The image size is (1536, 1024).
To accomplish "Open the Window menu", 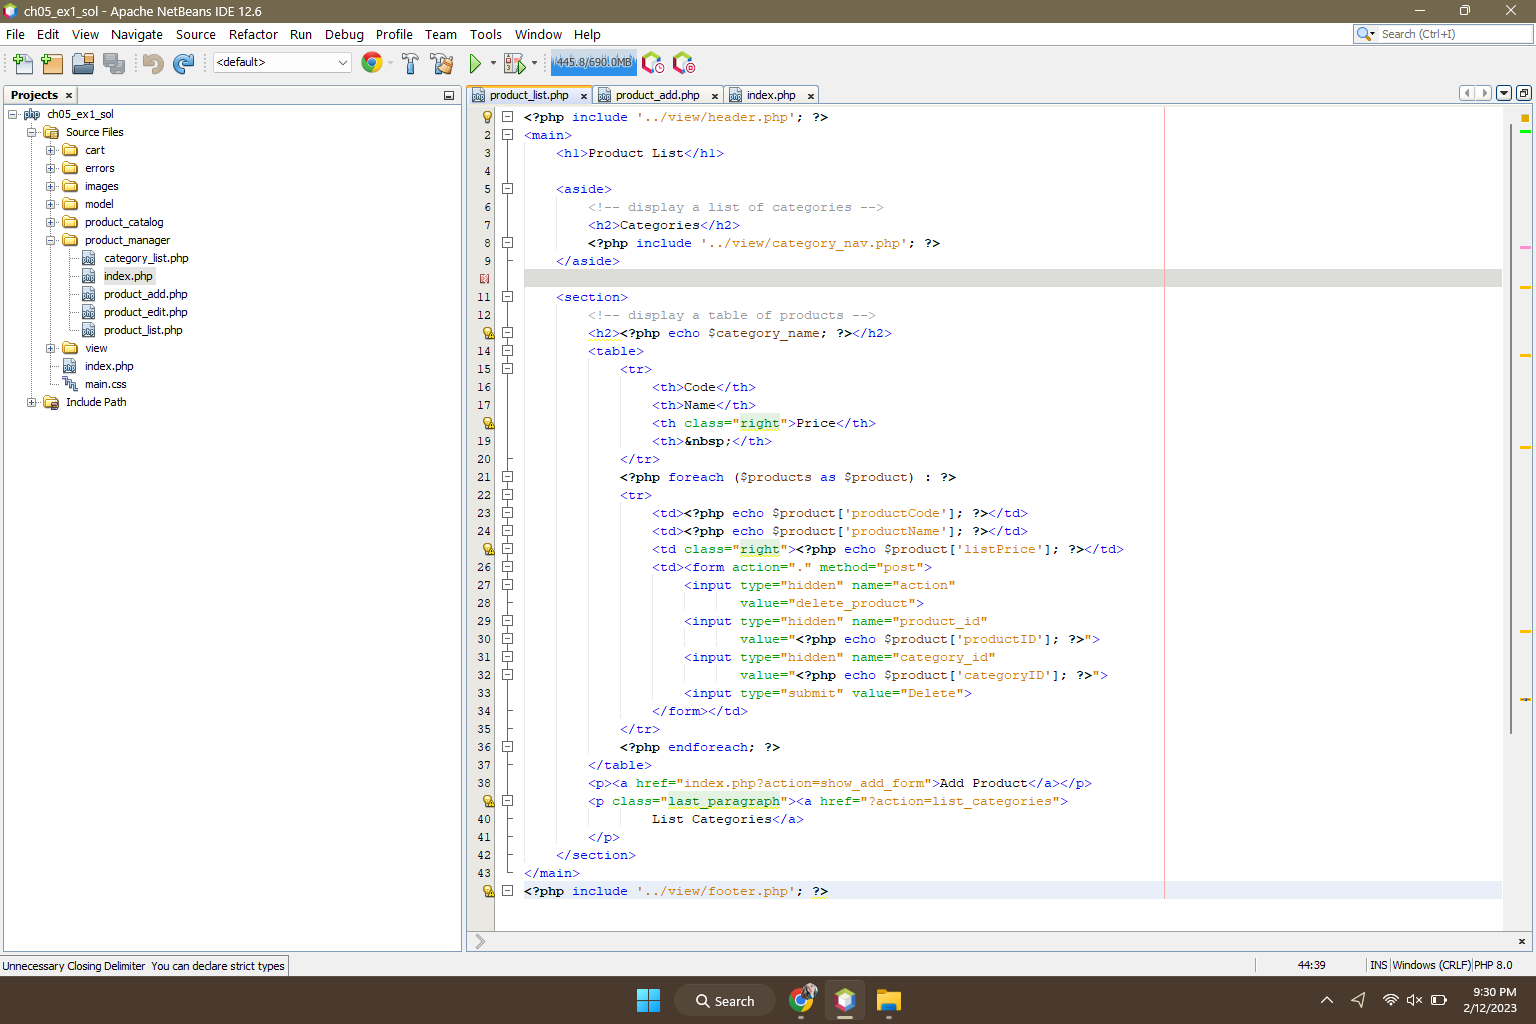I will (x=538, y=34).
